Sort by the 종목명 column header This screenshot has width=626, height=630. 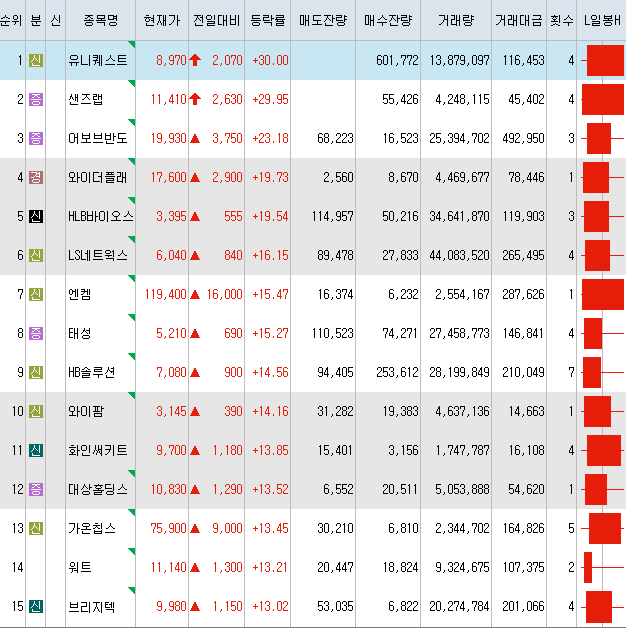(101, 20)
